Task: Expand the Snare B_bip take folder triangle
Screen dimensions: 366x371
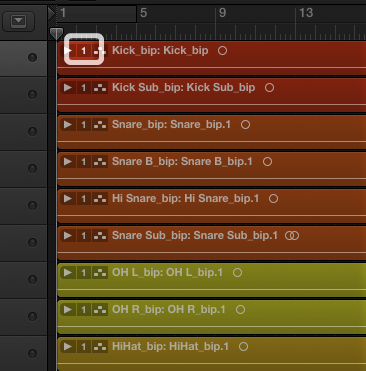Action: tap(68, 162)
